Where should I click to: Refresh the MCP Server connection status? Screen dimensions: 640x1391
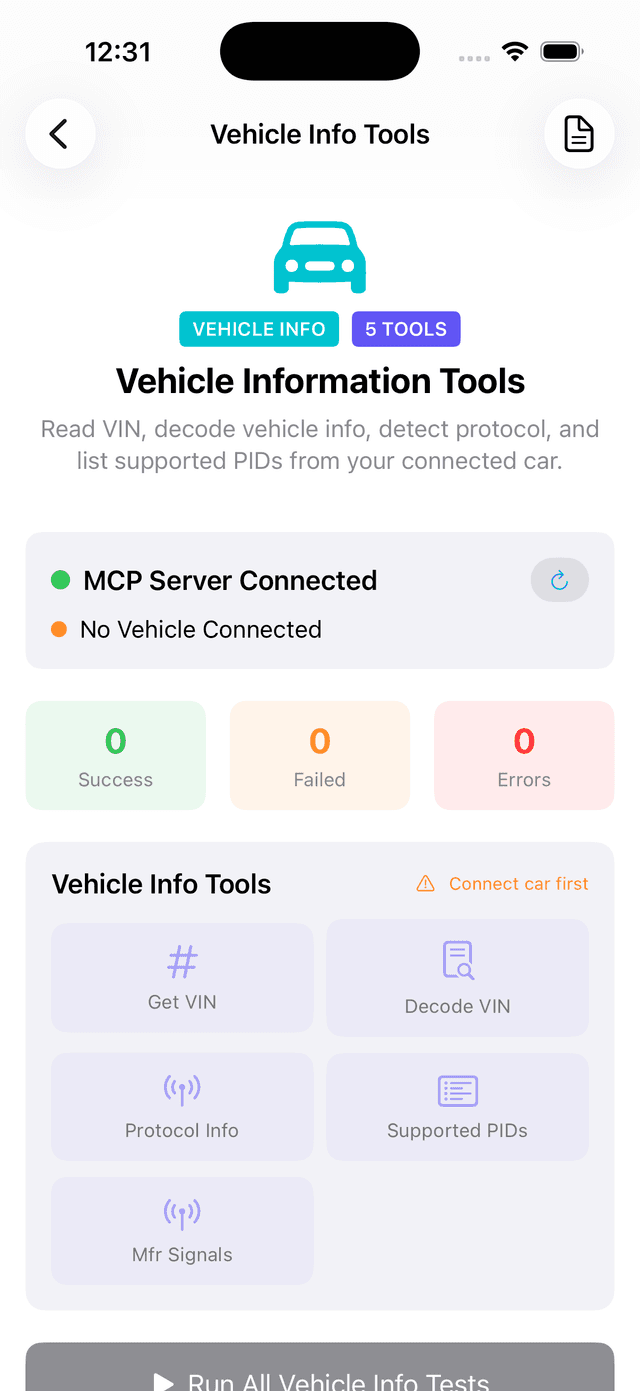pyautogui.click(x=559, y=580)
